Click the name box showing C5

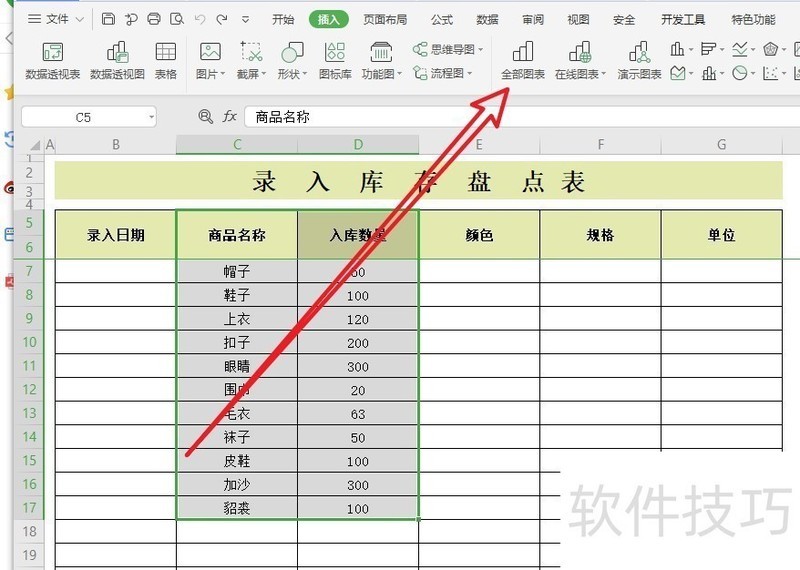pos(83,117)
